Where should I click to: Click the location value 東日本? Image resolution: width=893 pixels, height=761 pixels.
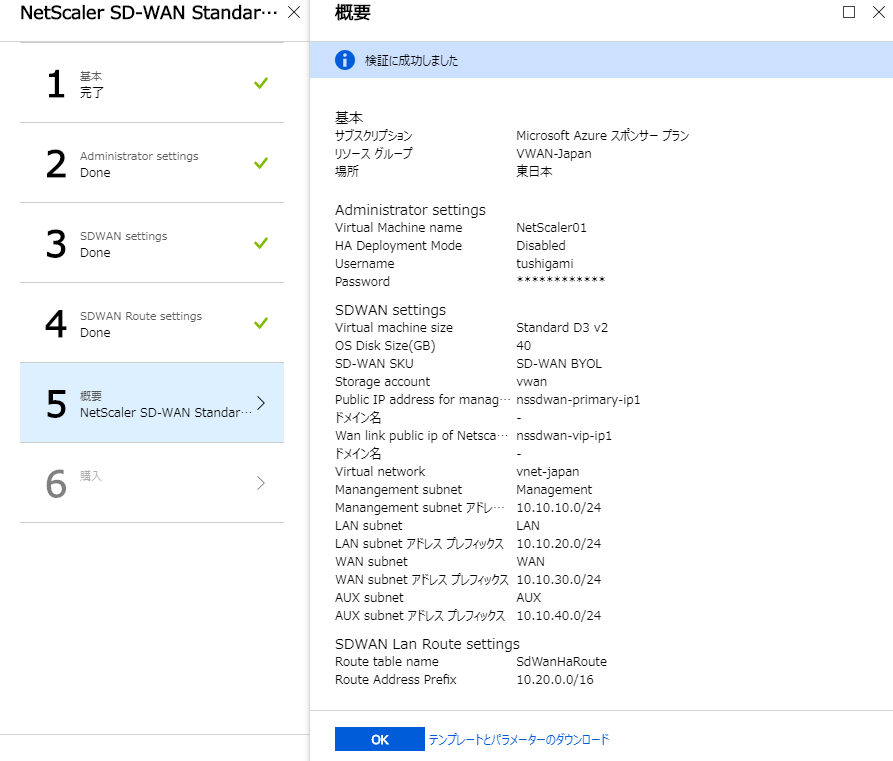(x=534, y=171)
